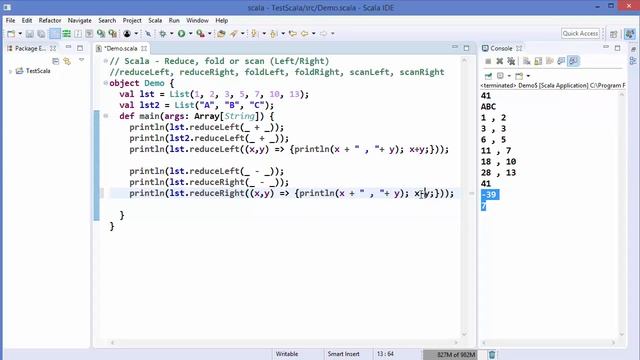Toggle Link with Editor in Package Explorer

(67, 61)
